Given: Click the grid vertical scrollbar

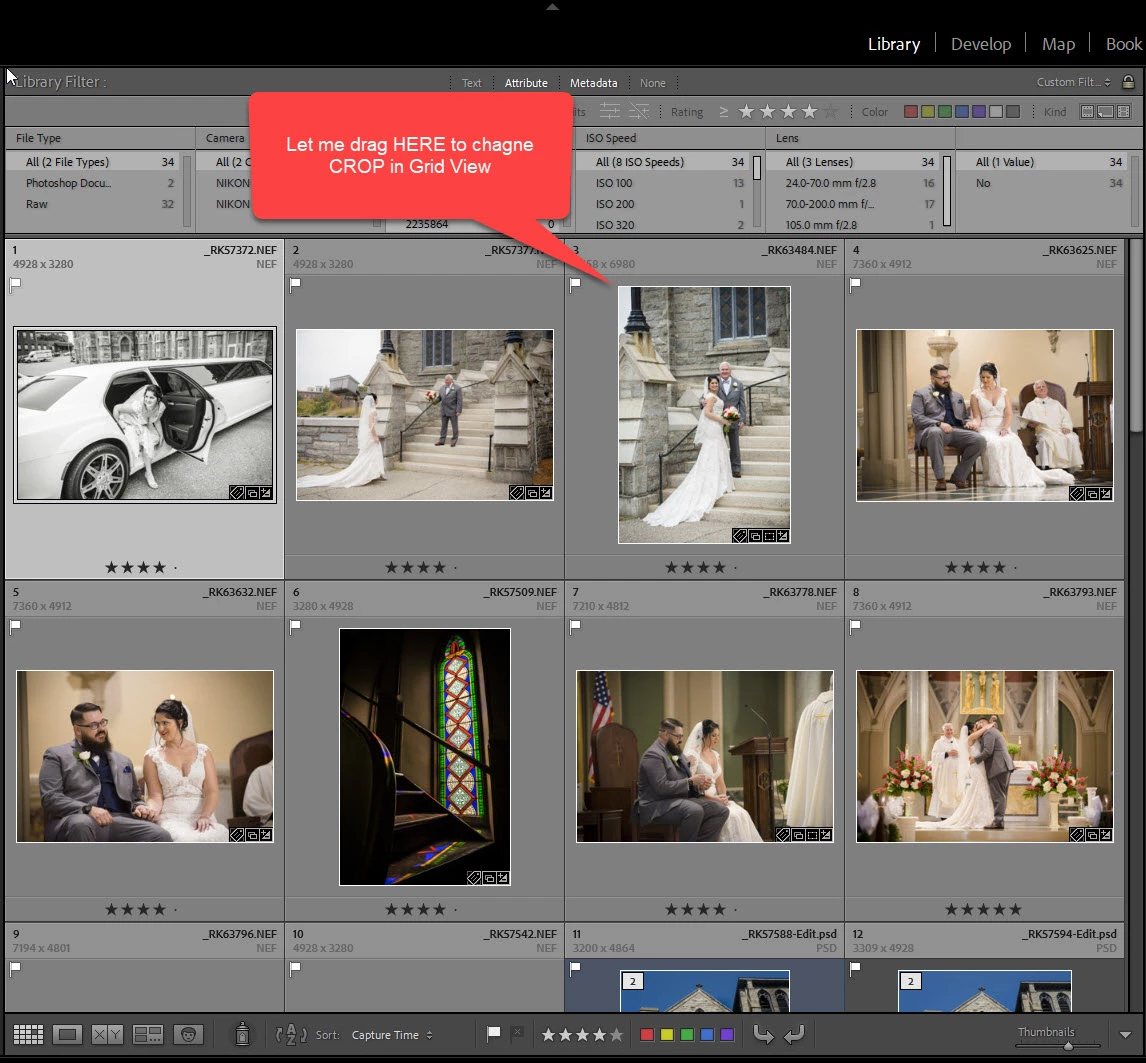Looking at the screenshot, I should point(1136,336).
